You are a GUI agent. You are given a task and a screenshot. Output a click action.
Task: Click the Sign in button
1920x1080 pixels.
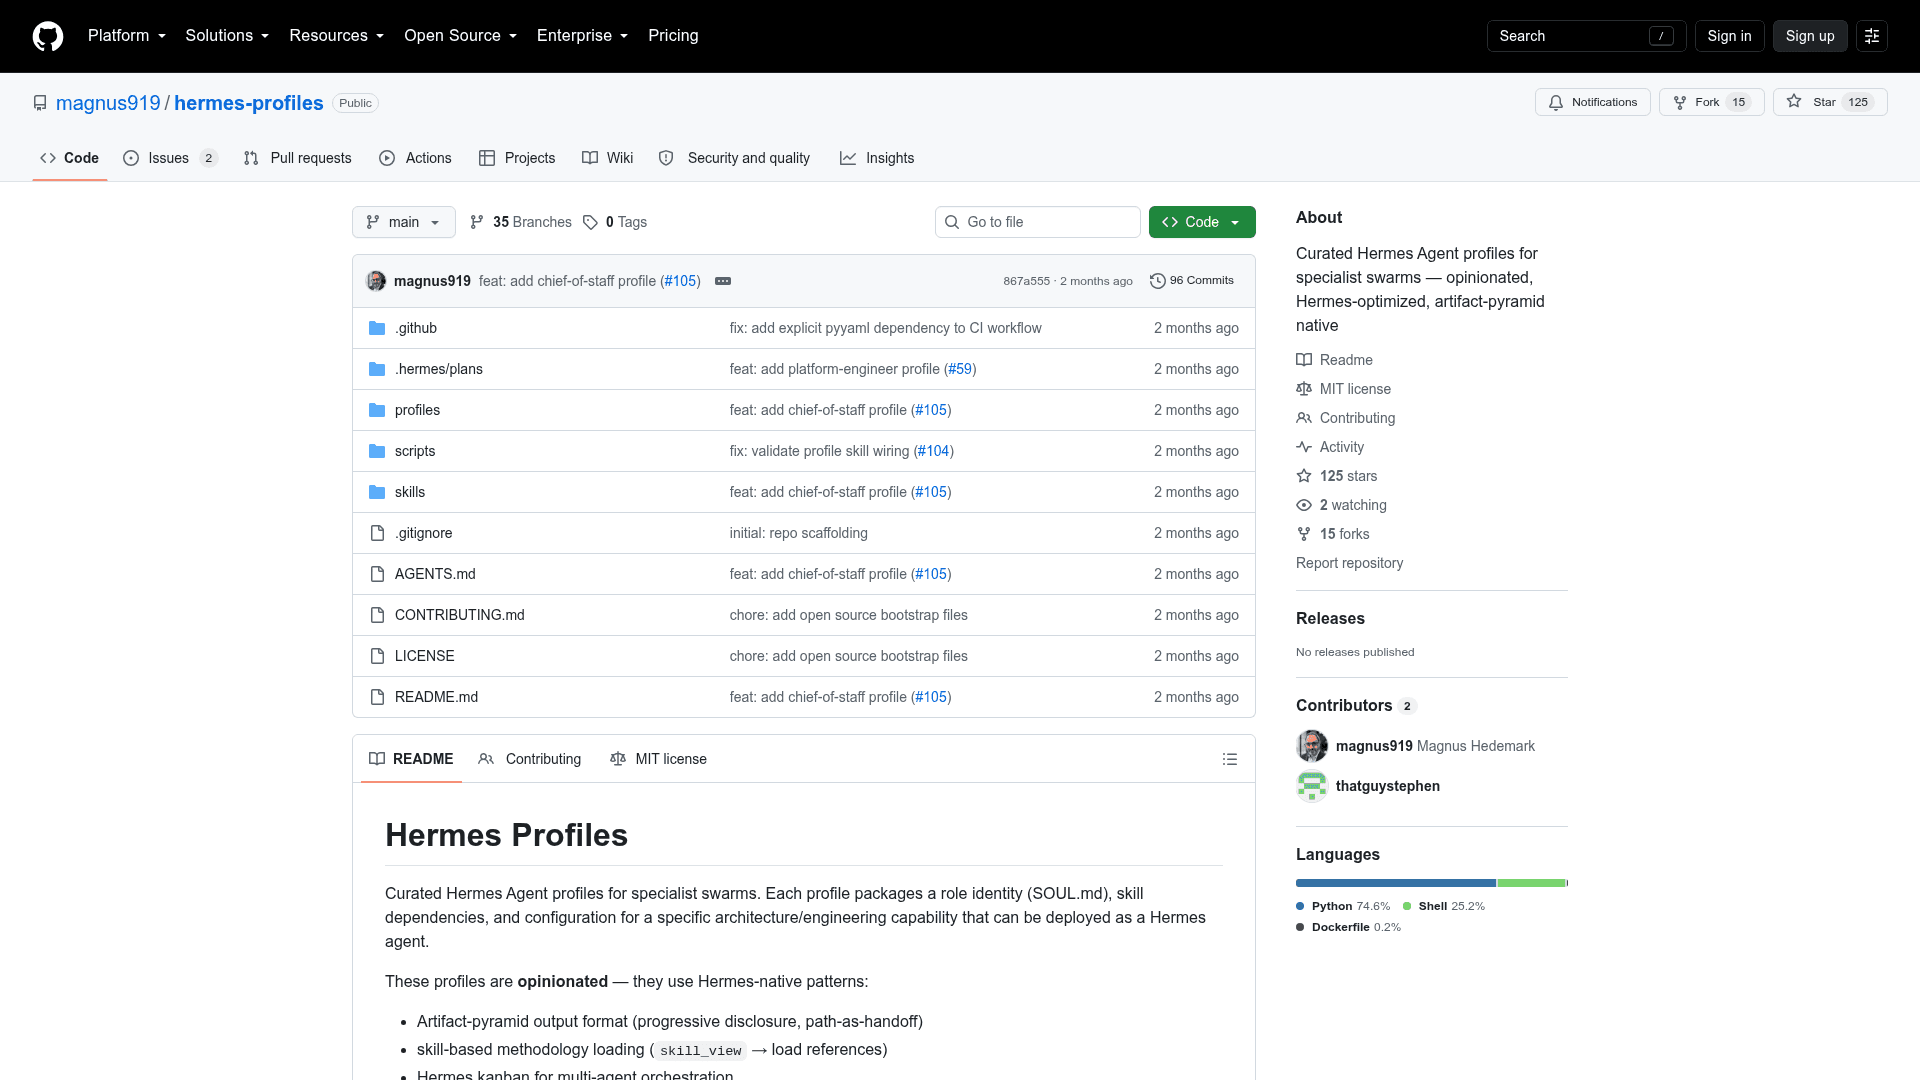tap(1729, 36)
